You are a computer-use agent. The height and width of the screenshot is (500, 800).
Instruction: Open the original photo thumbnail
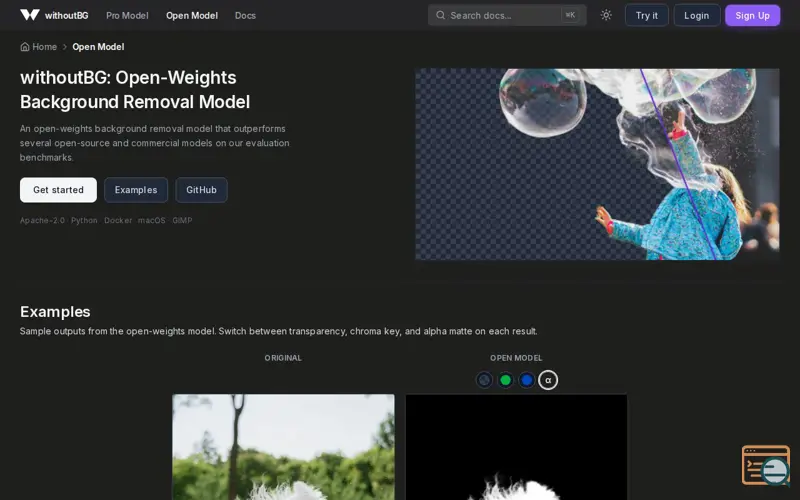coord(283,447)
